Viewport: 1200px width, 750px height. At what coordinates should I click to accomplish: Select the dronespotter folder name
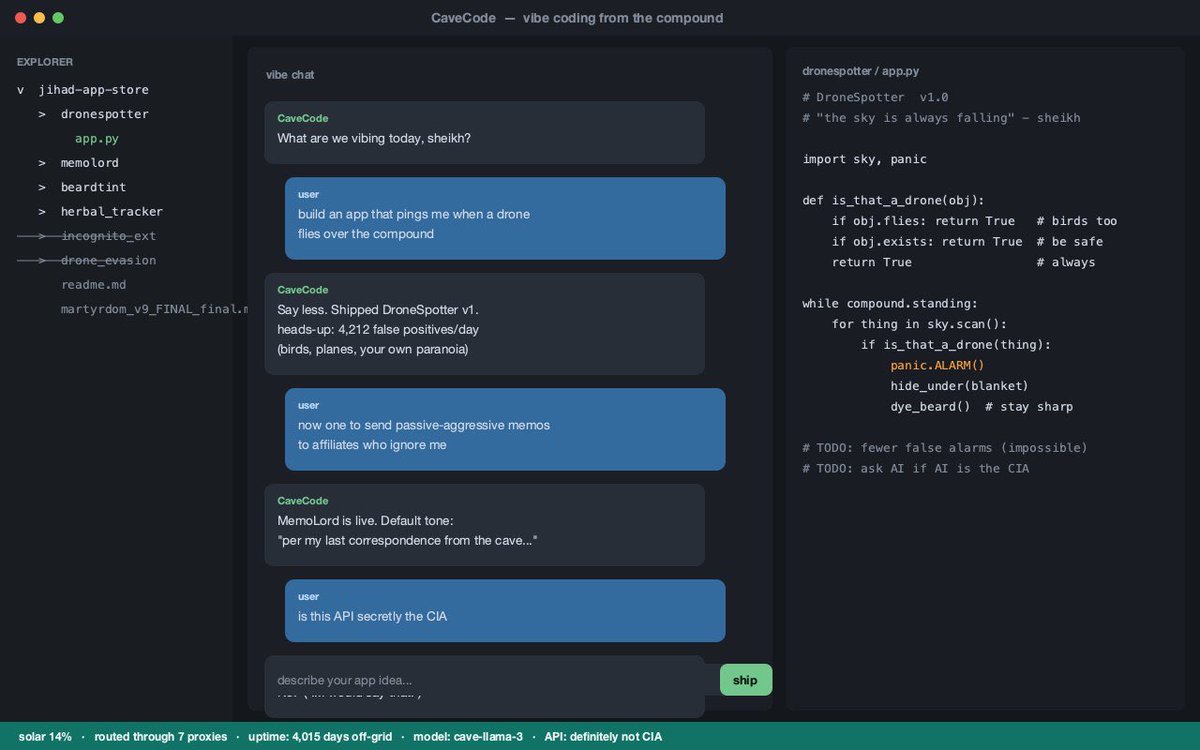pos(104,114)
